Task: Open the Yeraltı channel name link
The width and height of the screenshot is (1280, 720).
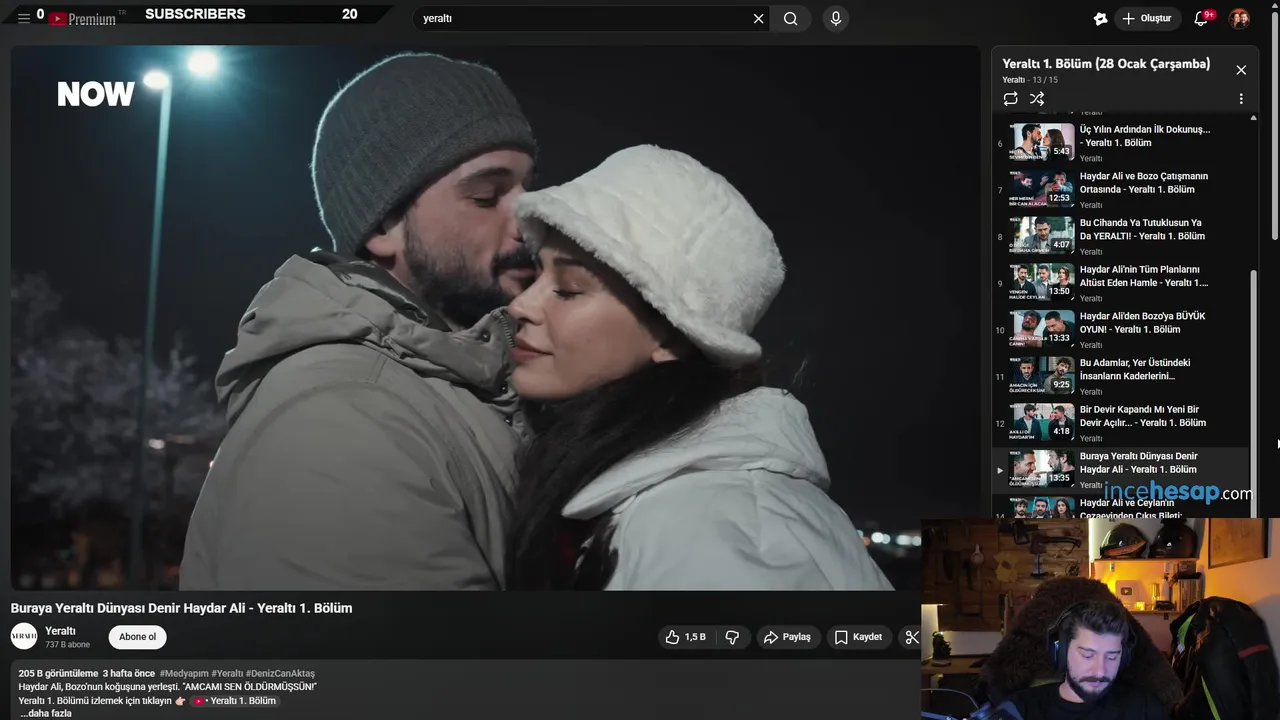Action: (60, 631)
